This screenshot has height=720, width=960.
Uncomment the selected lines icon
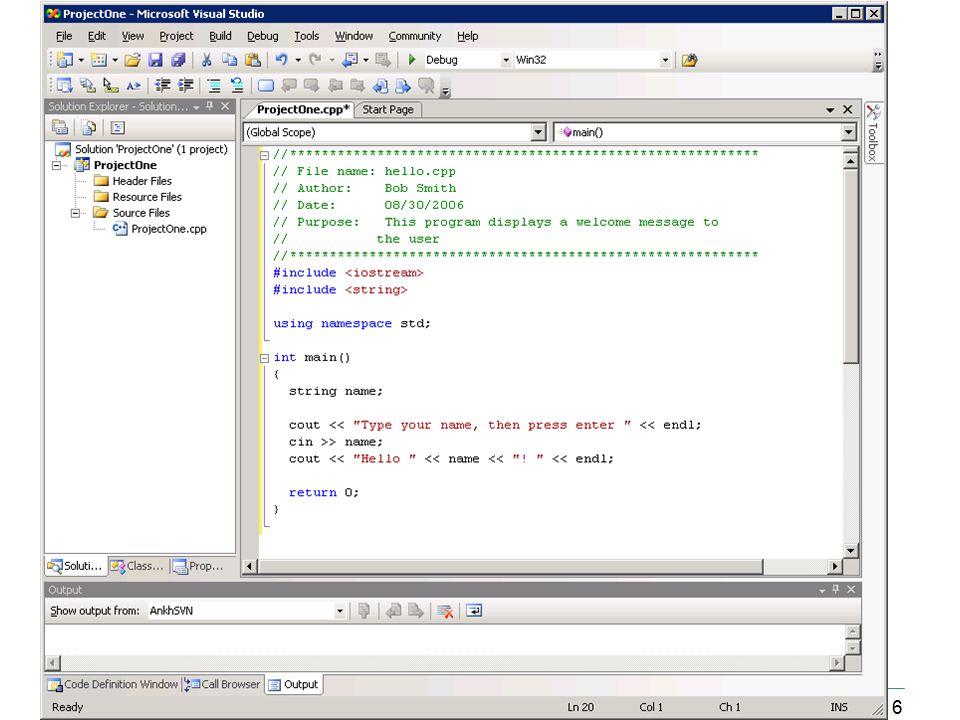pyautogui.click(x=237, y=86)
